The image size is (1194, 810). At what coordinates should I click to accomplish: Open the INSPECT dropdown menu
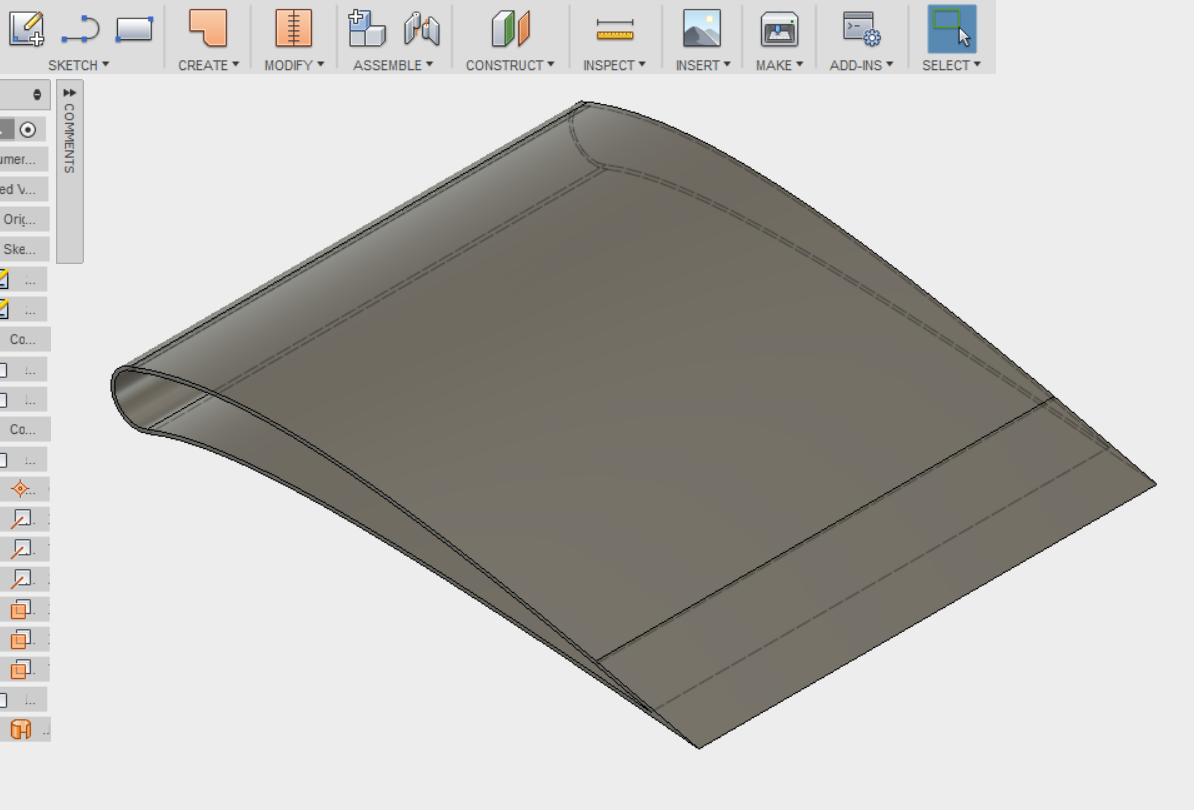click(614, 65)
